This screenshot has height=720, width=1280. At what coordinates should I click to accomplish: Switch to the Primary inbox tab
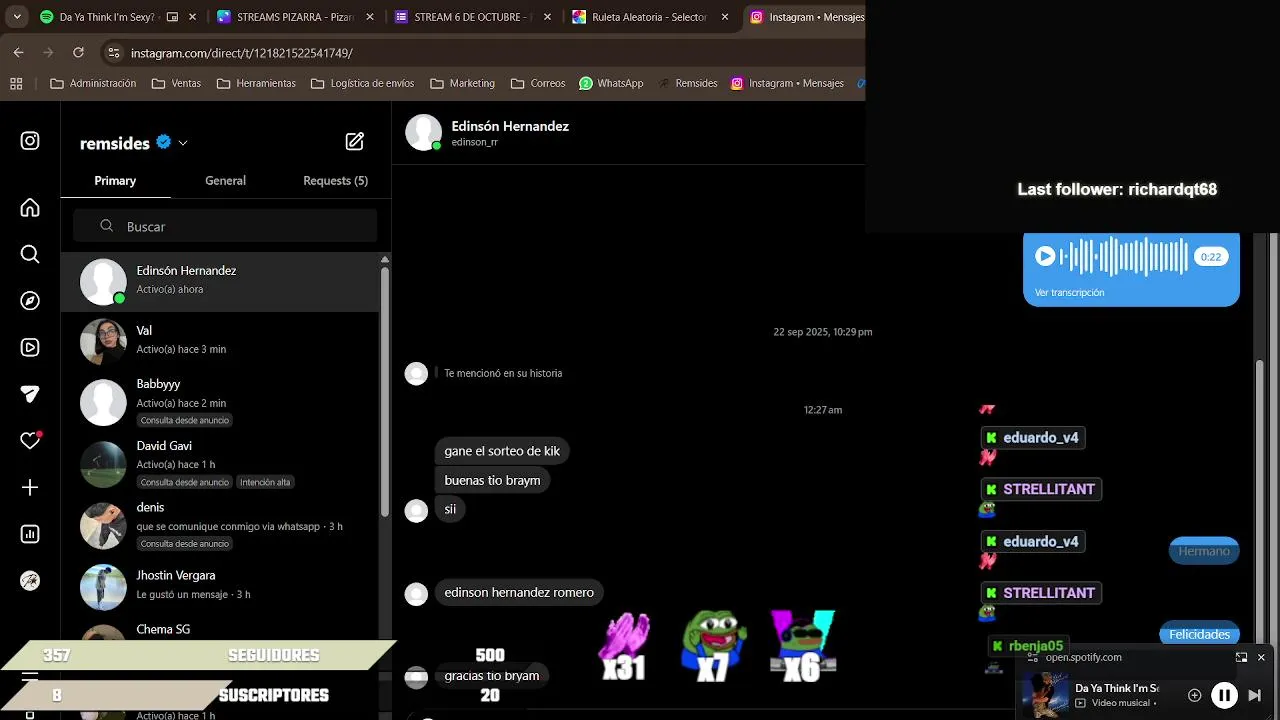[115, 181]
